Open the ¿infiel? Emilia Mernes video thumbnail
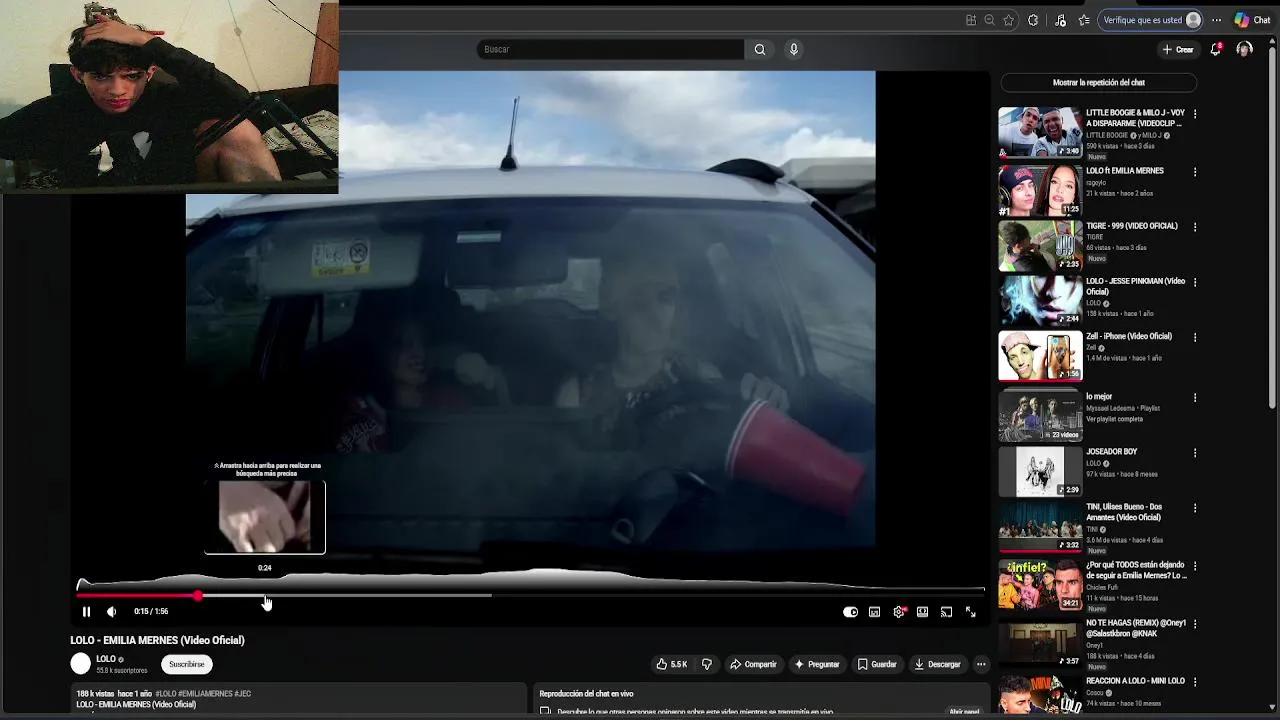 click(1040, 585)
